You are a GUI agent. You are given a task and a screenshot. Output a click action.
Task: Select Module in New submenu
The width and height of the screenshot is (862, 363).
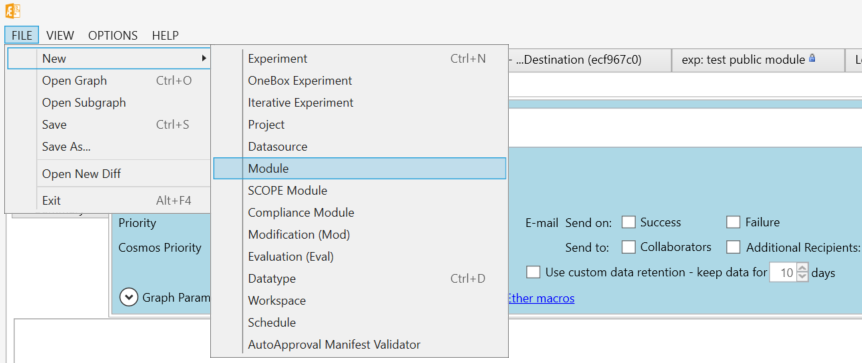(360, 168)
